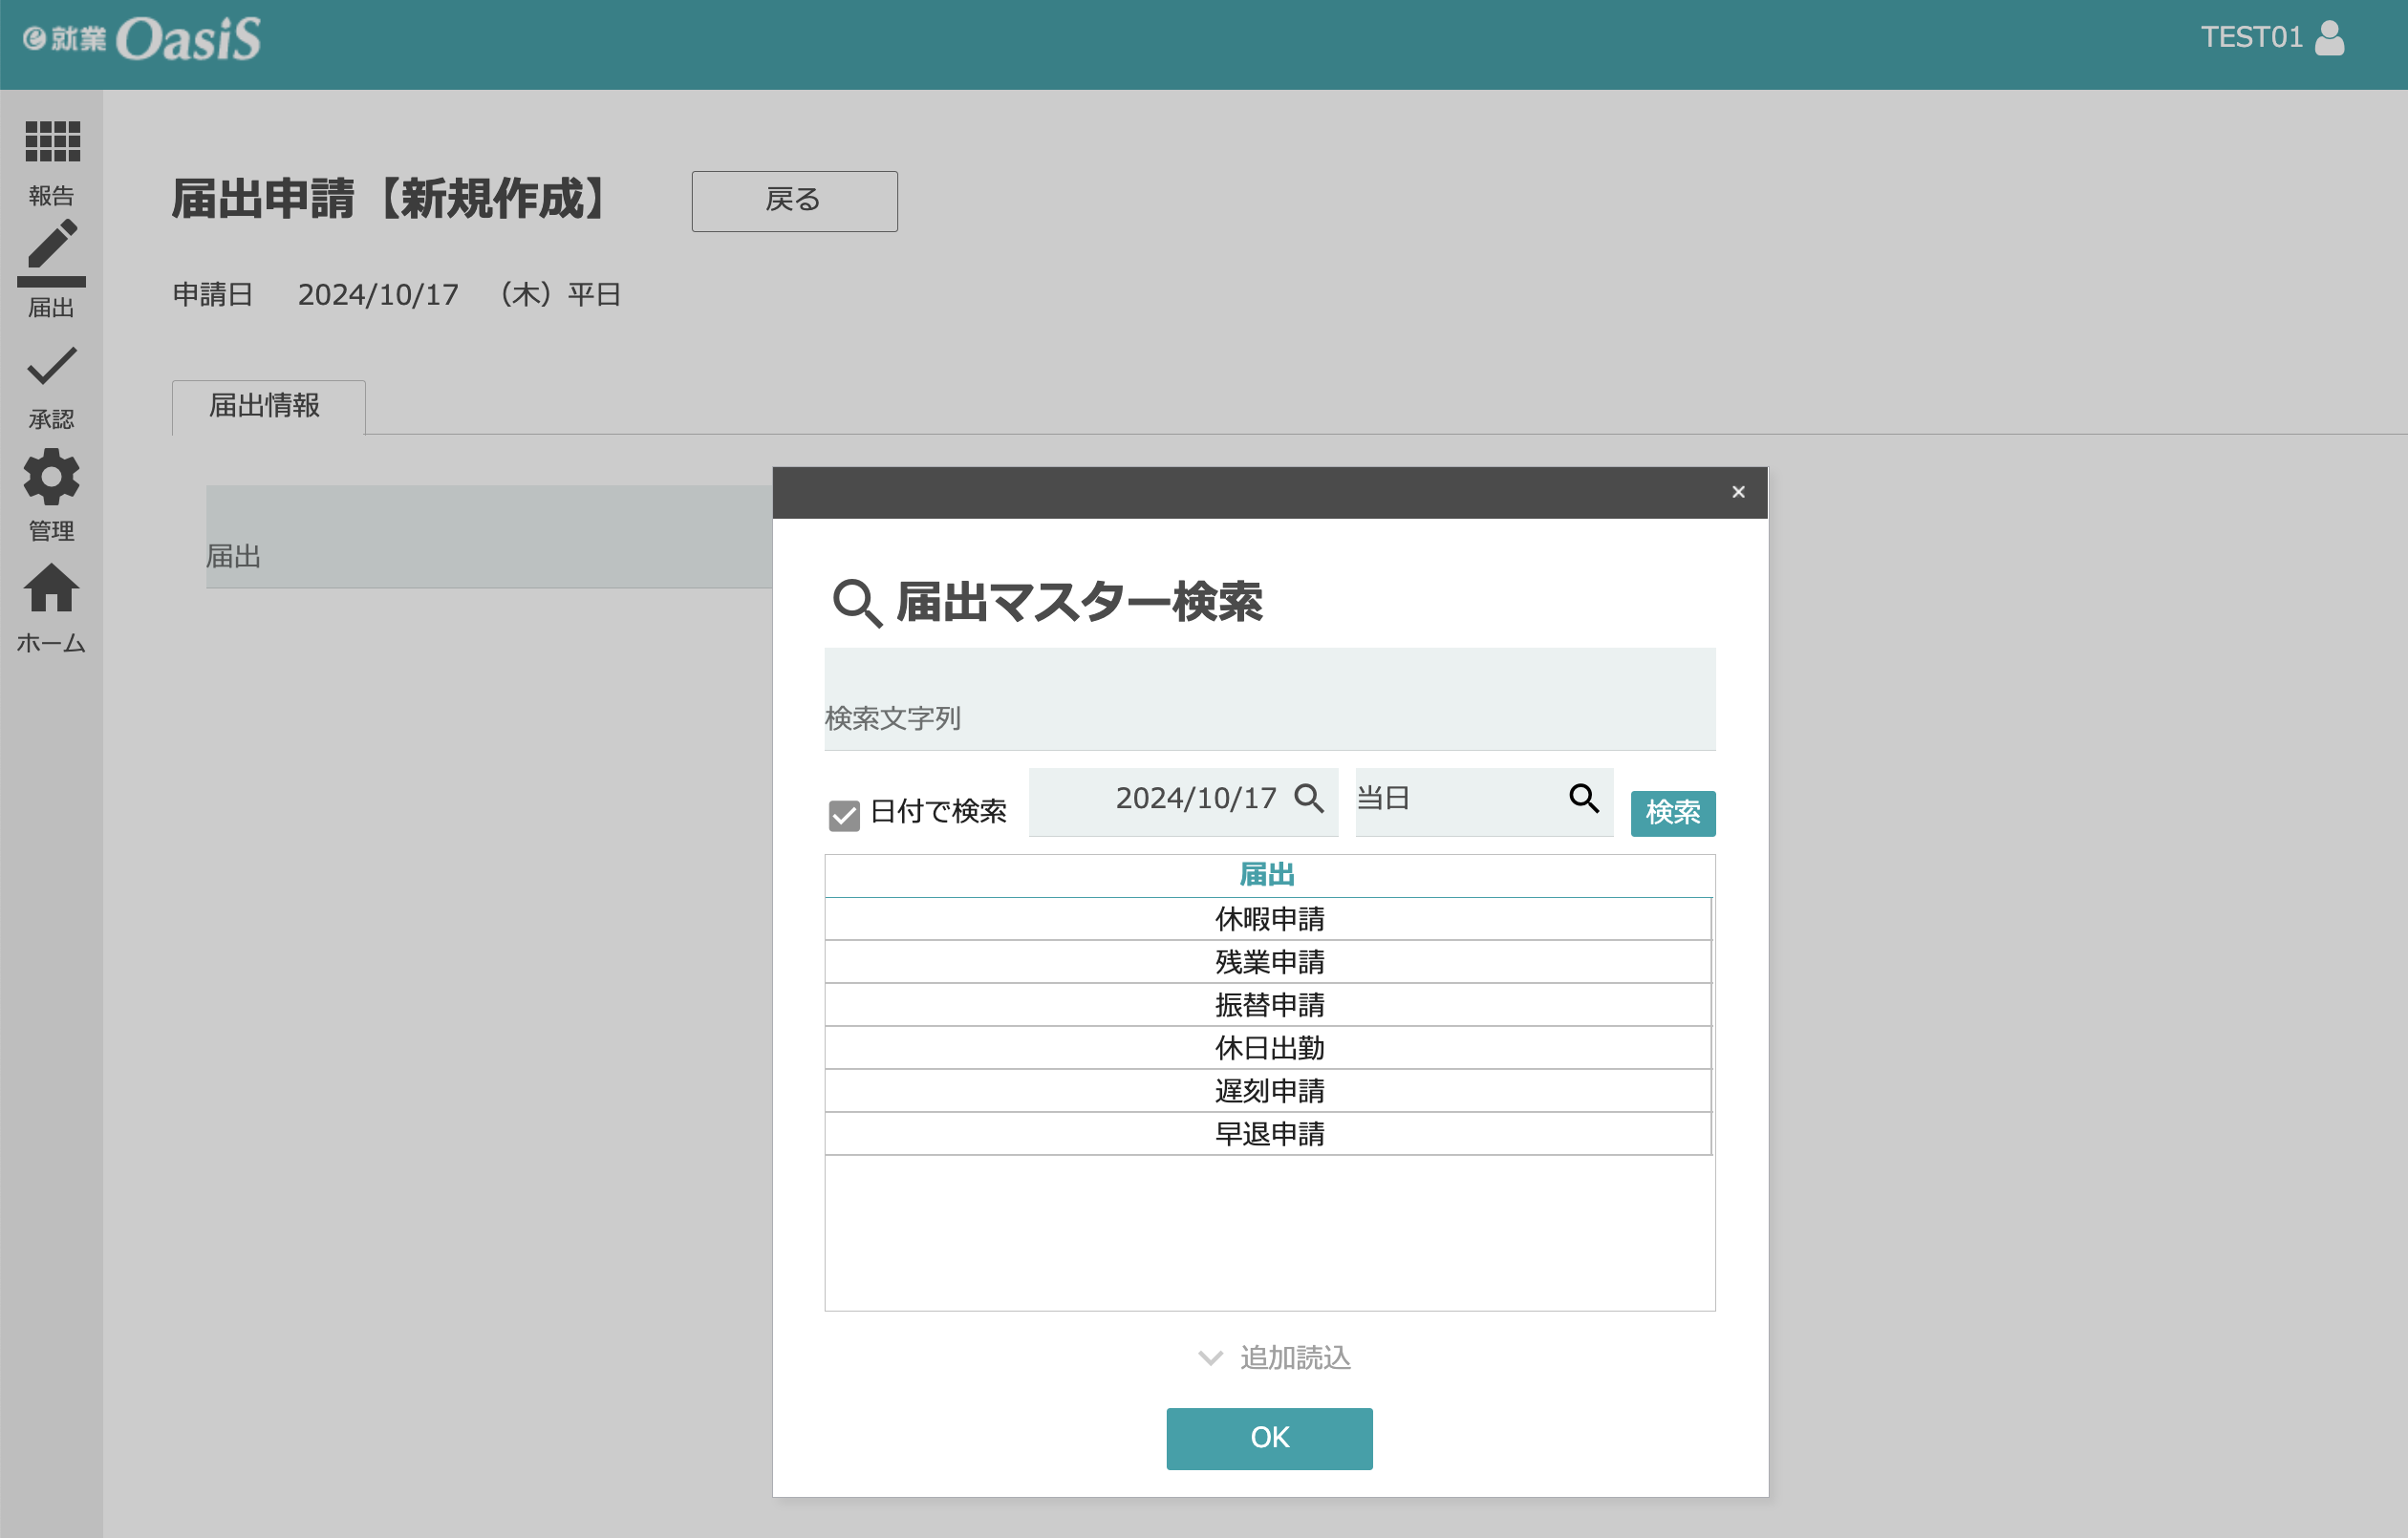The image size is (2408, 1538).
Task: Select 残業申請 row in the list
Action: (1269, 962)
